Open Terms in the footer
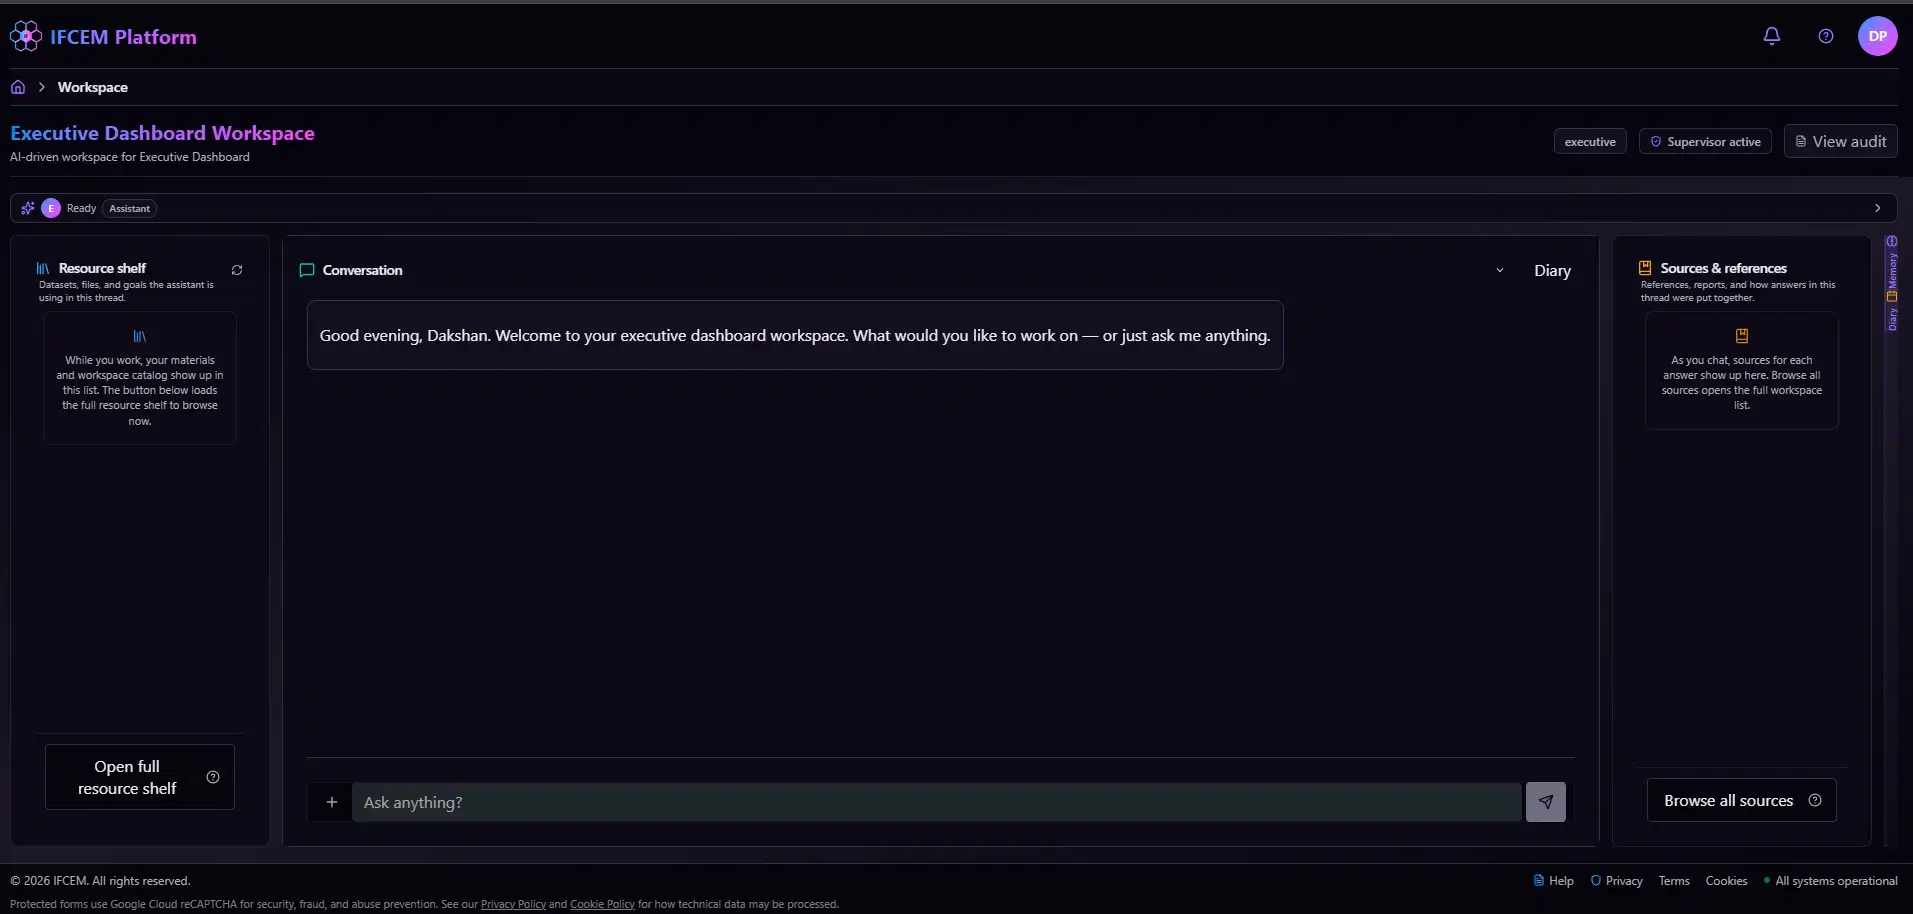1913x914 pixels. (x=1674, y=881)
